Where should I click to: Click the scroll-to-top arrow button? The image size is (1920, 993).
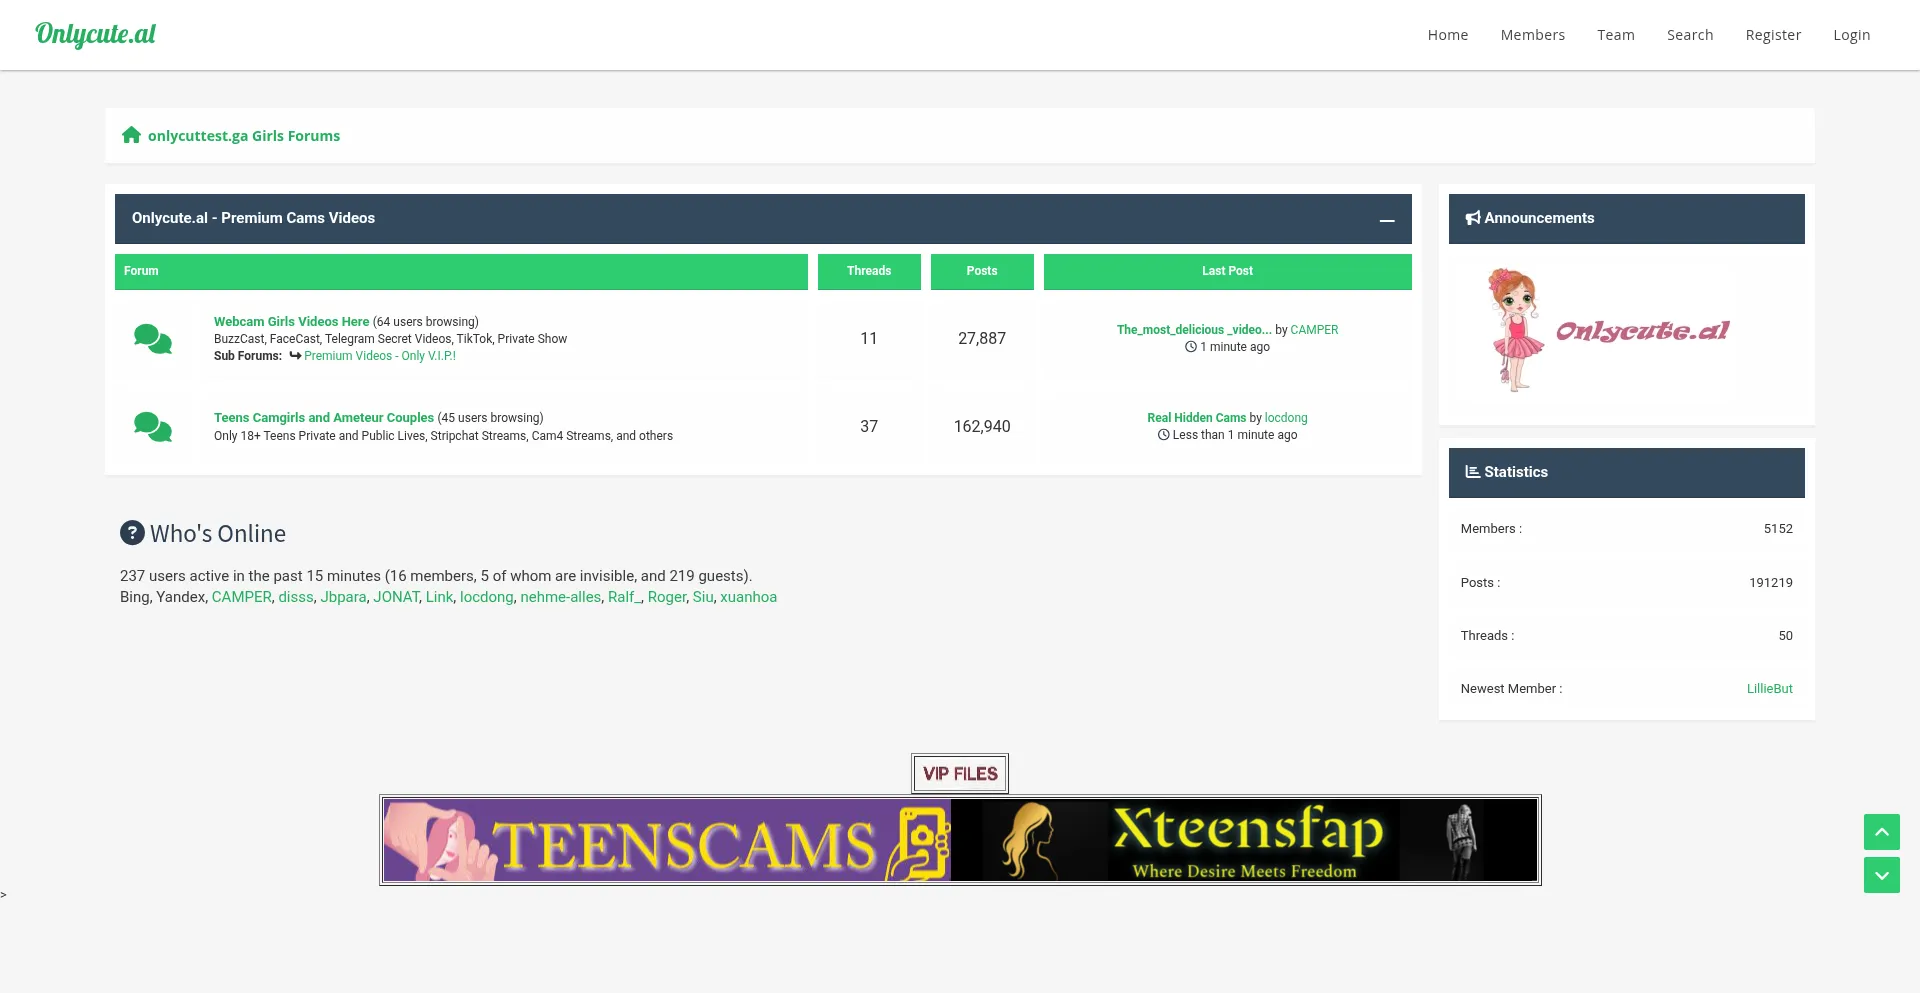pyautogui.click(x=1881, y=832)
